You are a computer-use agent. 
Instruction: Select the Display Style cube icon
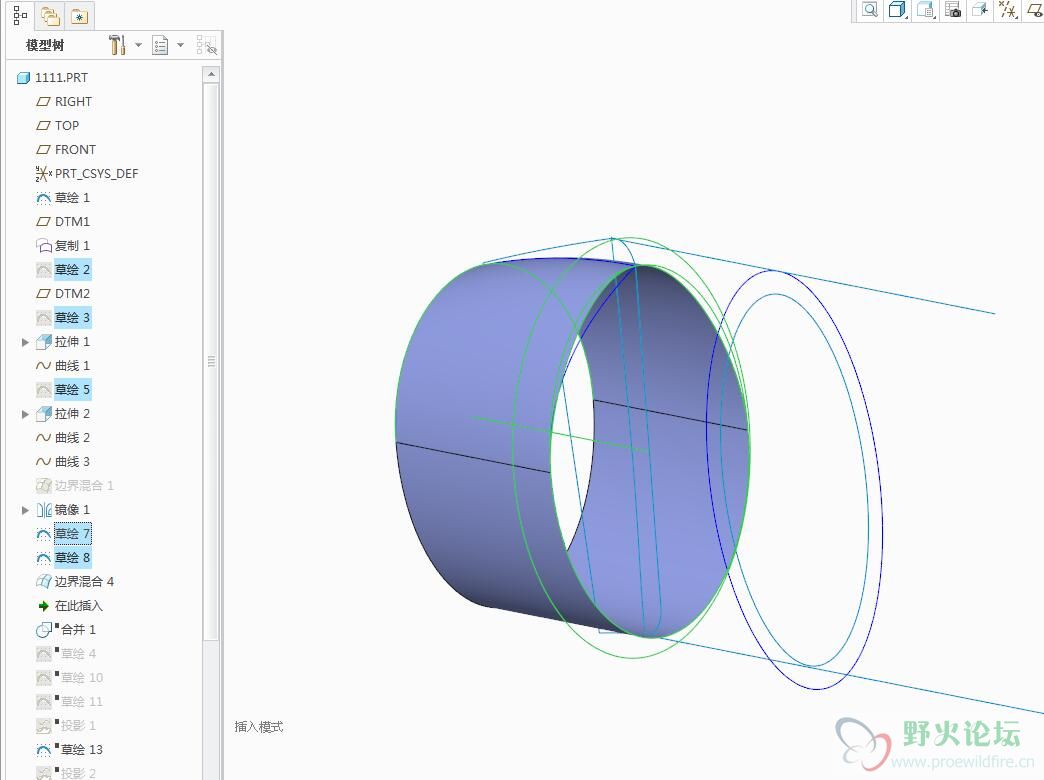point(898,9)
